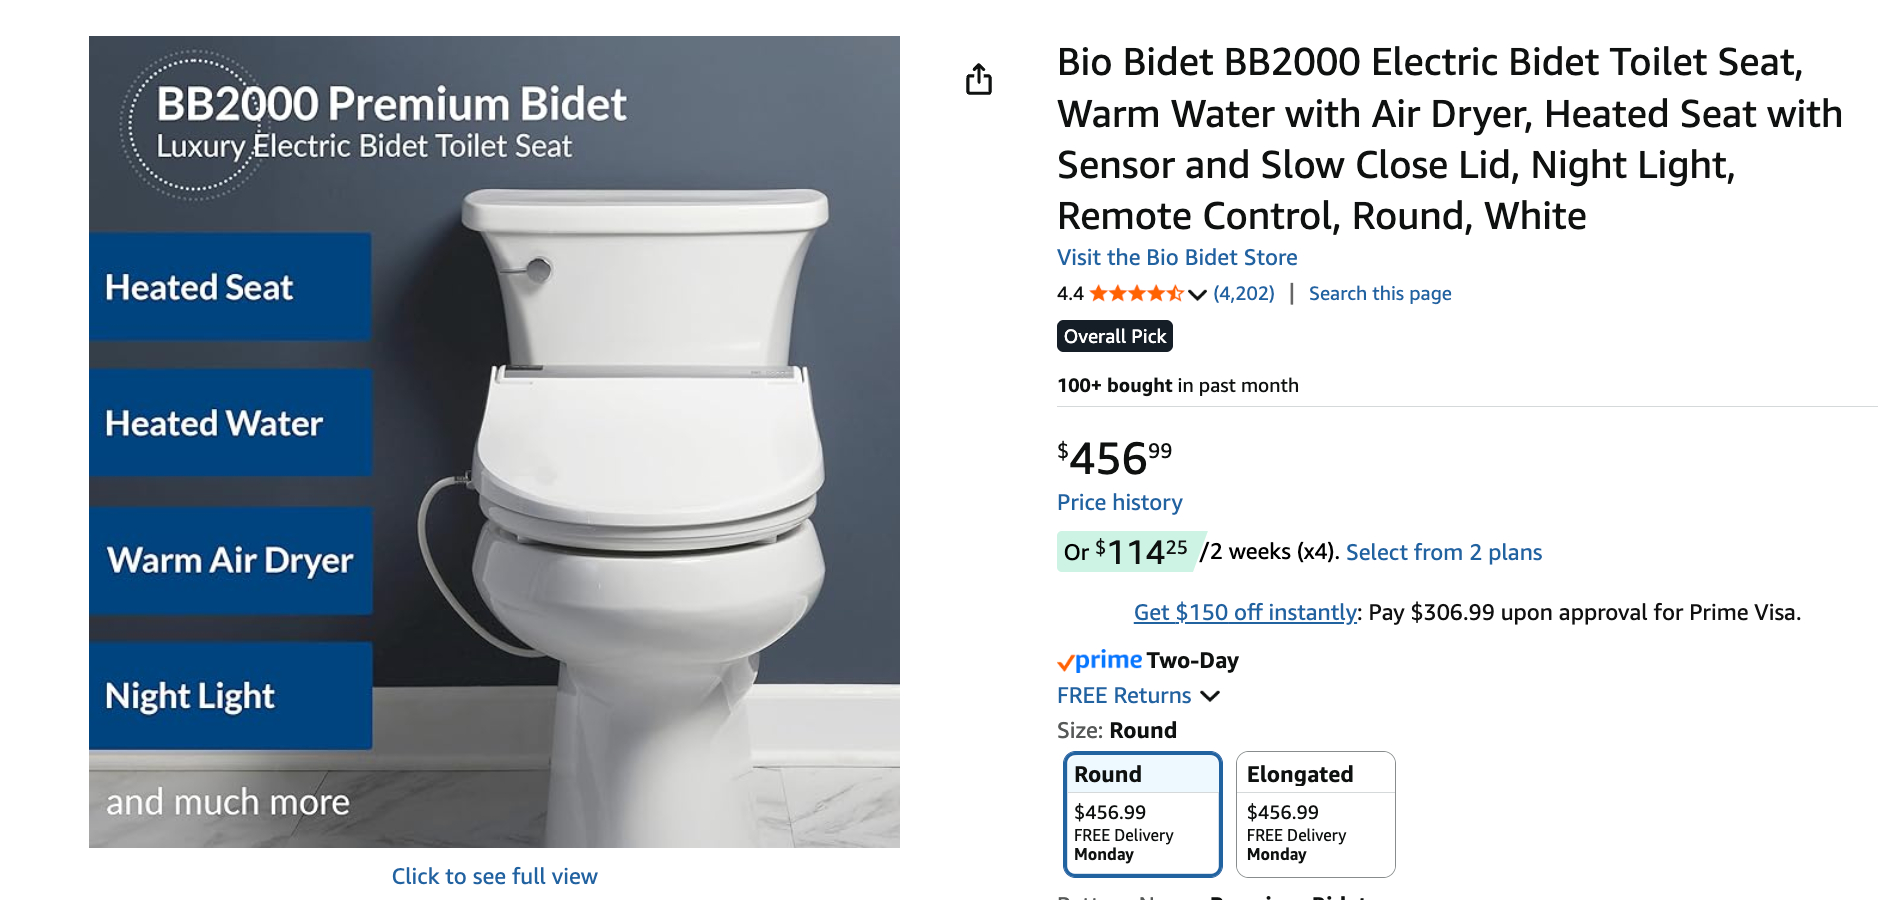Click the Overall Pick badge
The width and height of the screenshot is (1900, 900).
(x=1114, y=337)
